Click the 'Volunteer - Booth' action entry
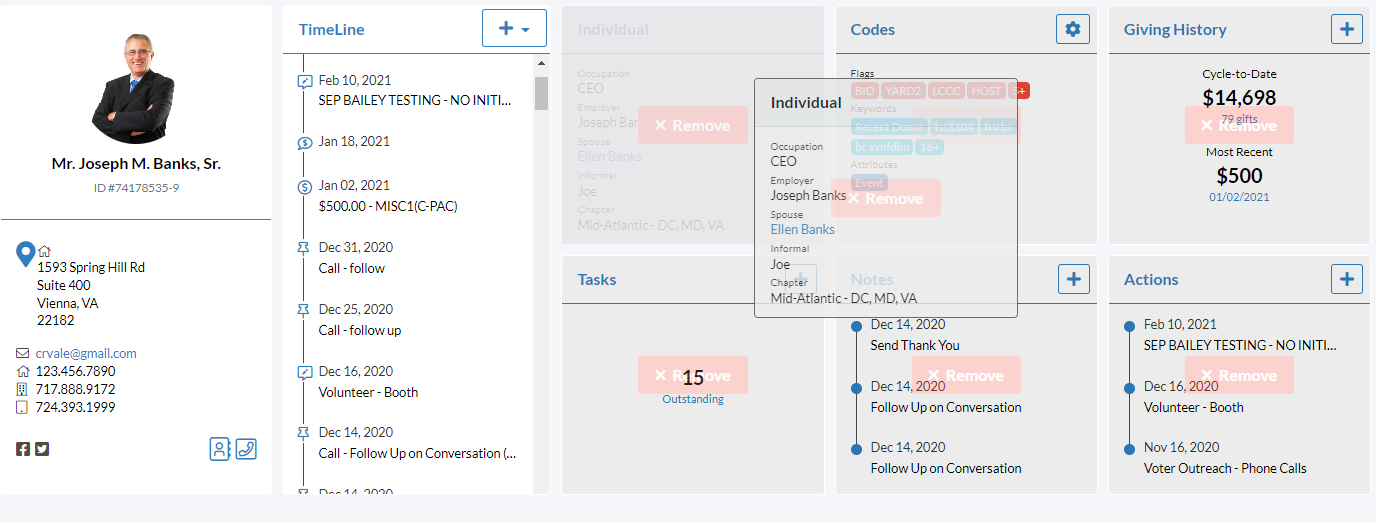 tap(1194, 407)
